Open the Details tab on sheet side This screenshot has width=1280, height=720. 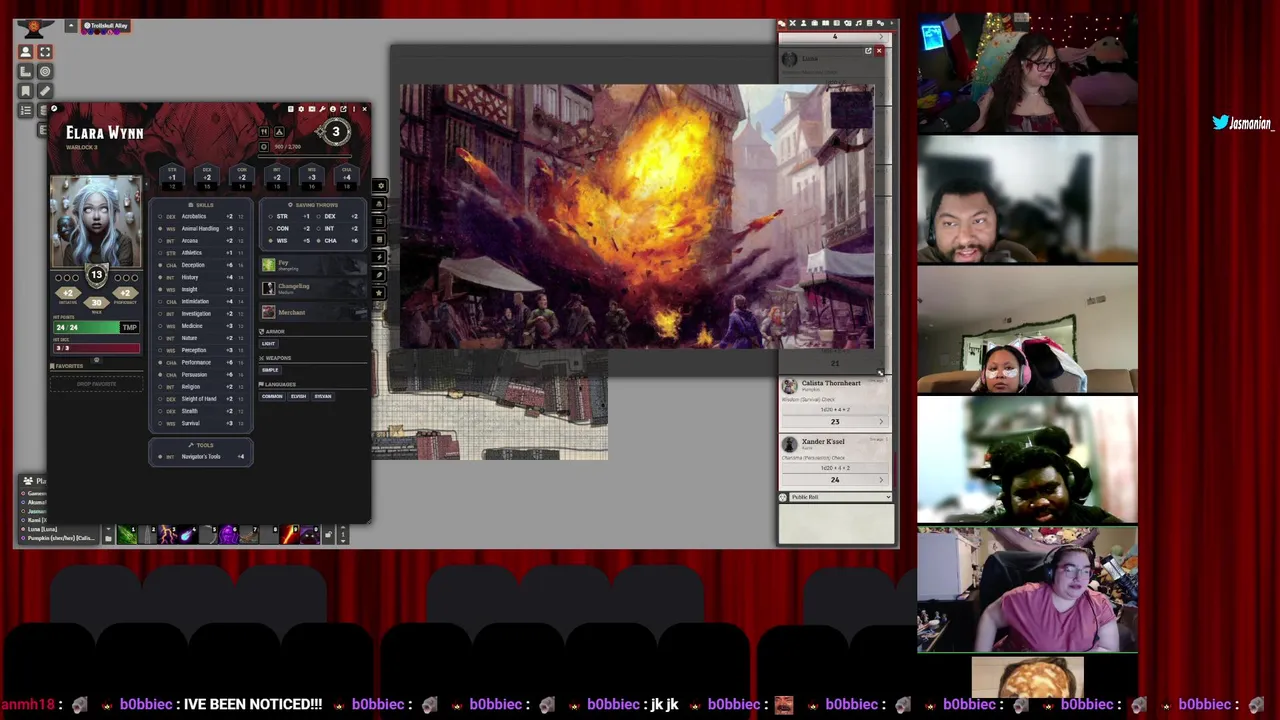tap(379, 186)
